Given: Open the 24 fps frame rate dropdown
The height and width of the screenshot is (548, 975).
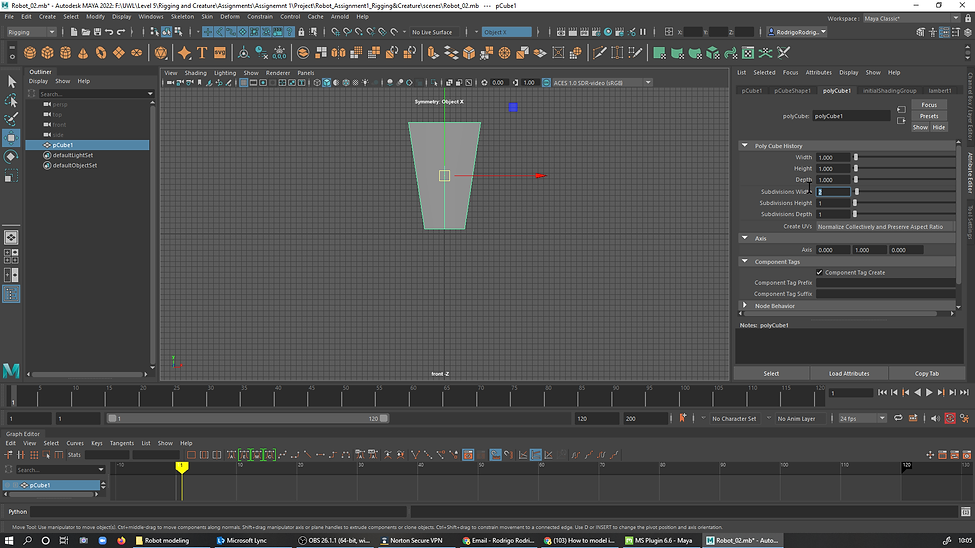Looking at the screenshot, I should 862,419.
